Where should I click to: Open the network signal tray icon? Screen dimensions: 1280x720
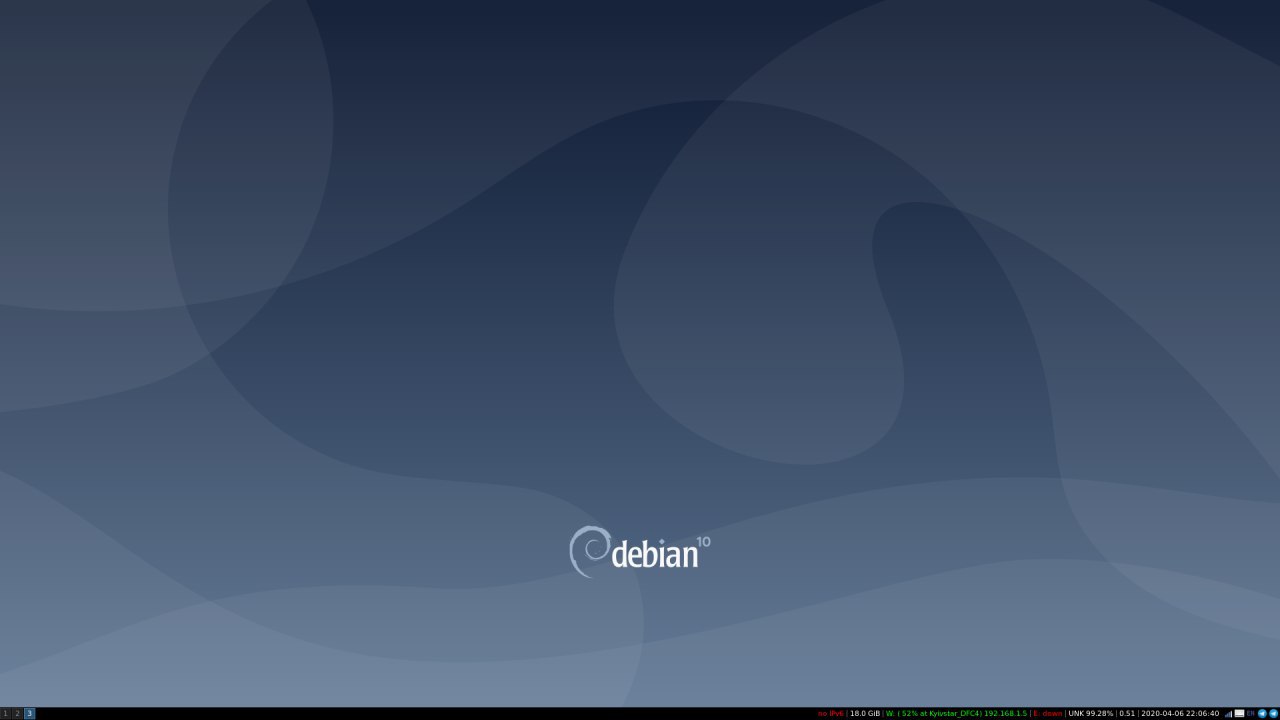(1228, 714)
